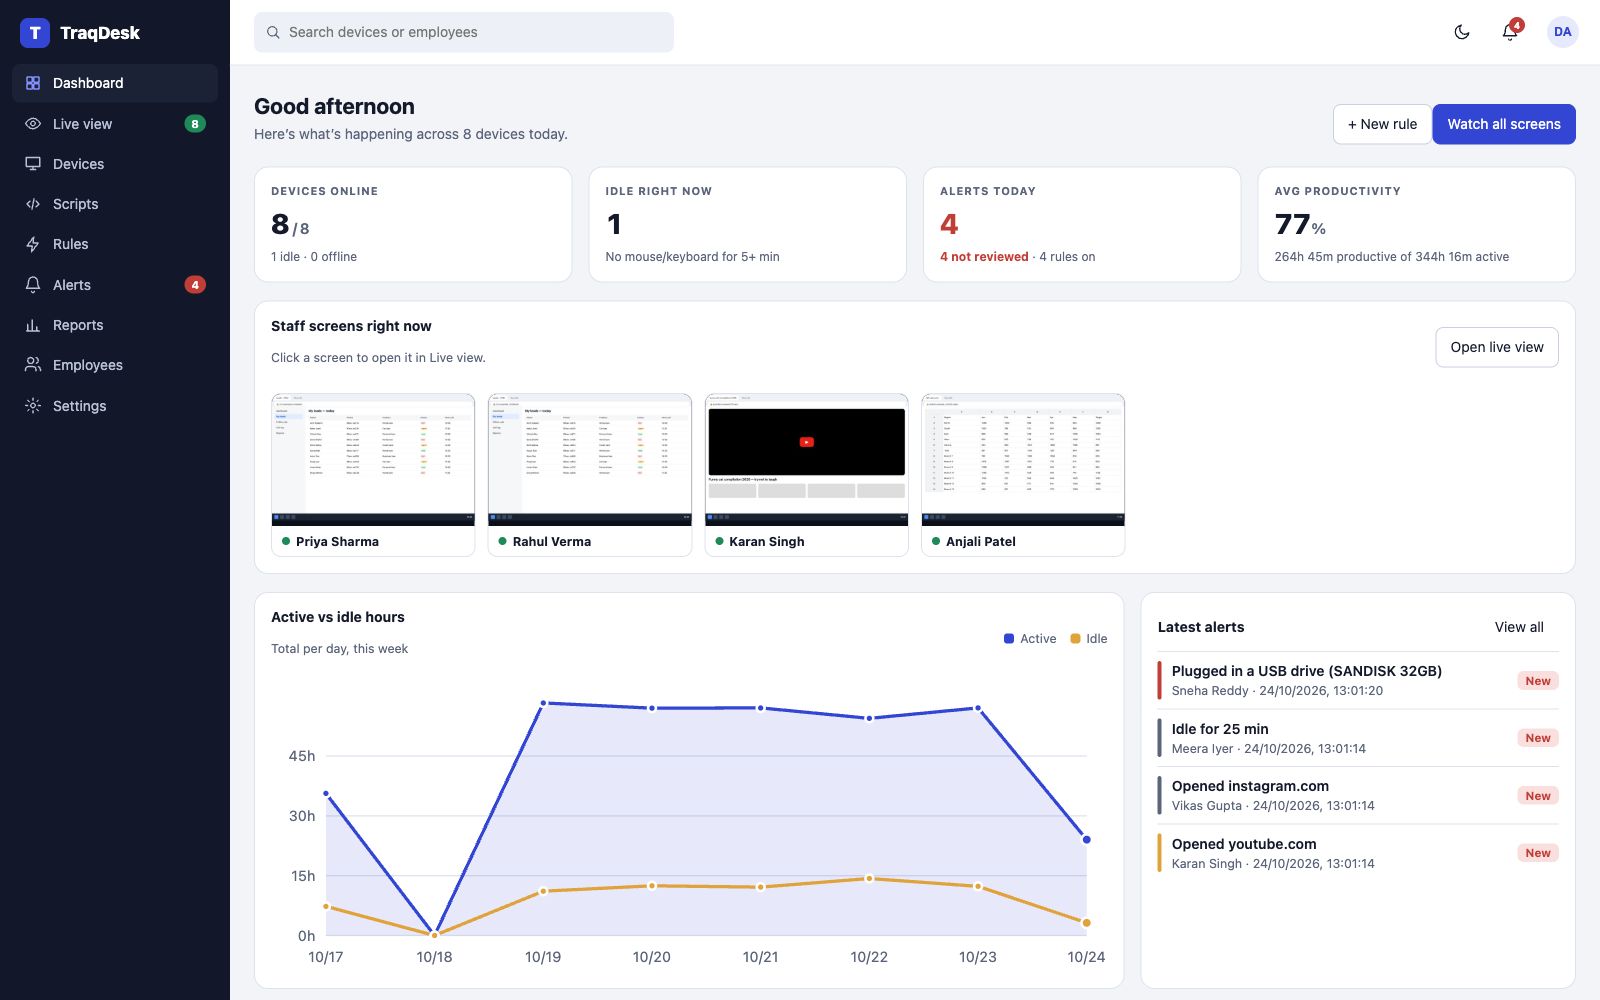This screenshot has height=1000, width=1600.
Task: Click the Employees people icon
Action: [x=33, y=365]
